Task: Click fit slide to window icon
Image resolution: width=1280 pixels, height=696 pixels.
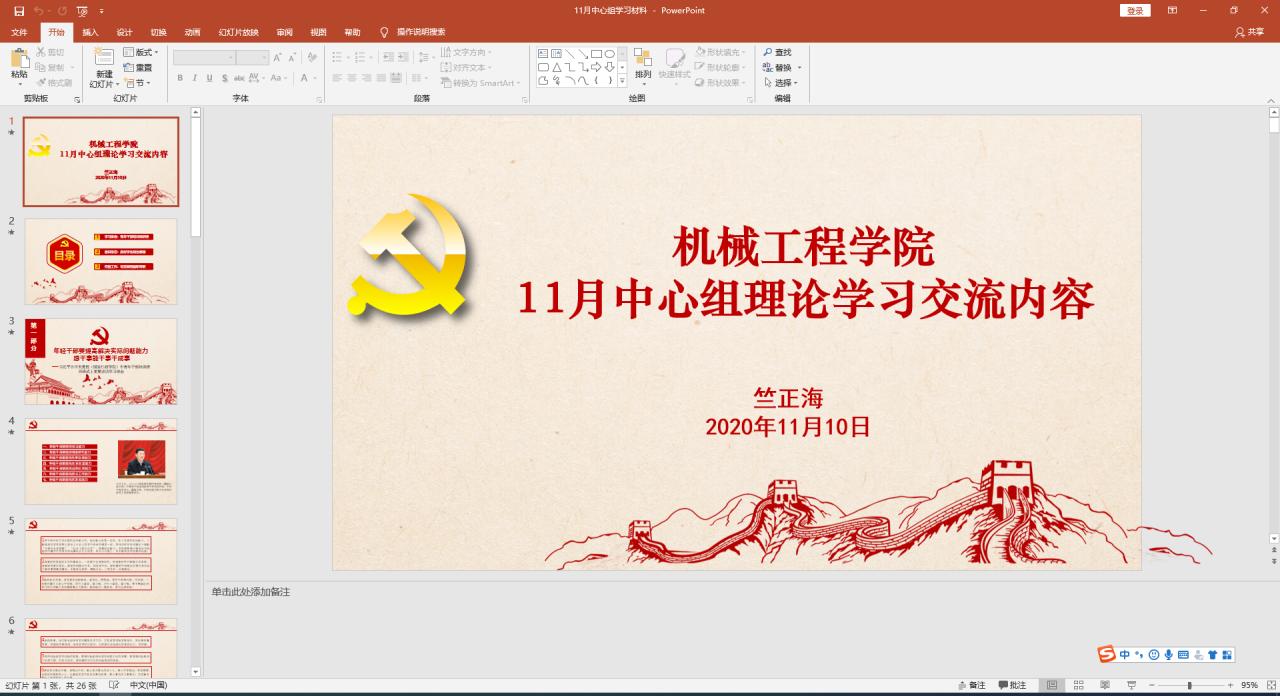Action: 1269,685
